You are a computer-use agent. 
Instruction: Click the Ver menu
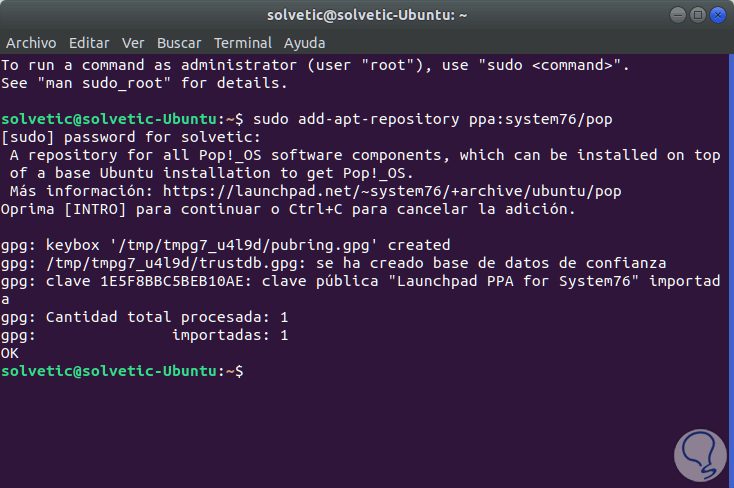click(x=133, y=43)
